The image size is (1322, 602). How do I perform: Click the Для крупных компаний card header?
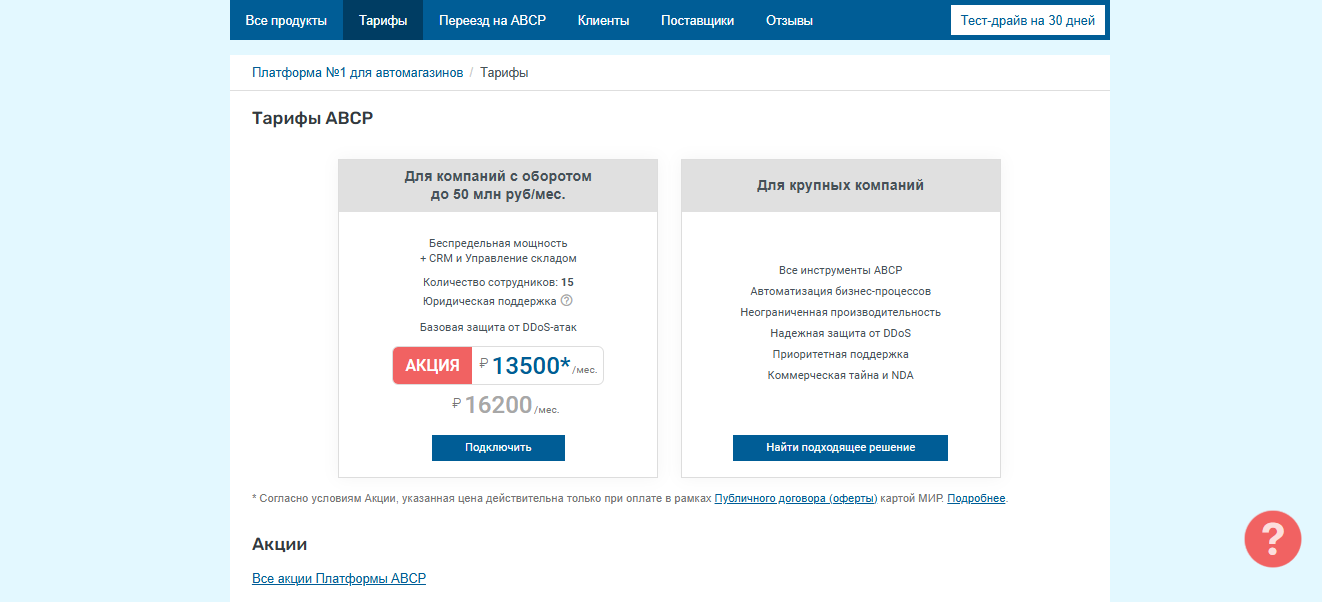click(x=840, y=185)
